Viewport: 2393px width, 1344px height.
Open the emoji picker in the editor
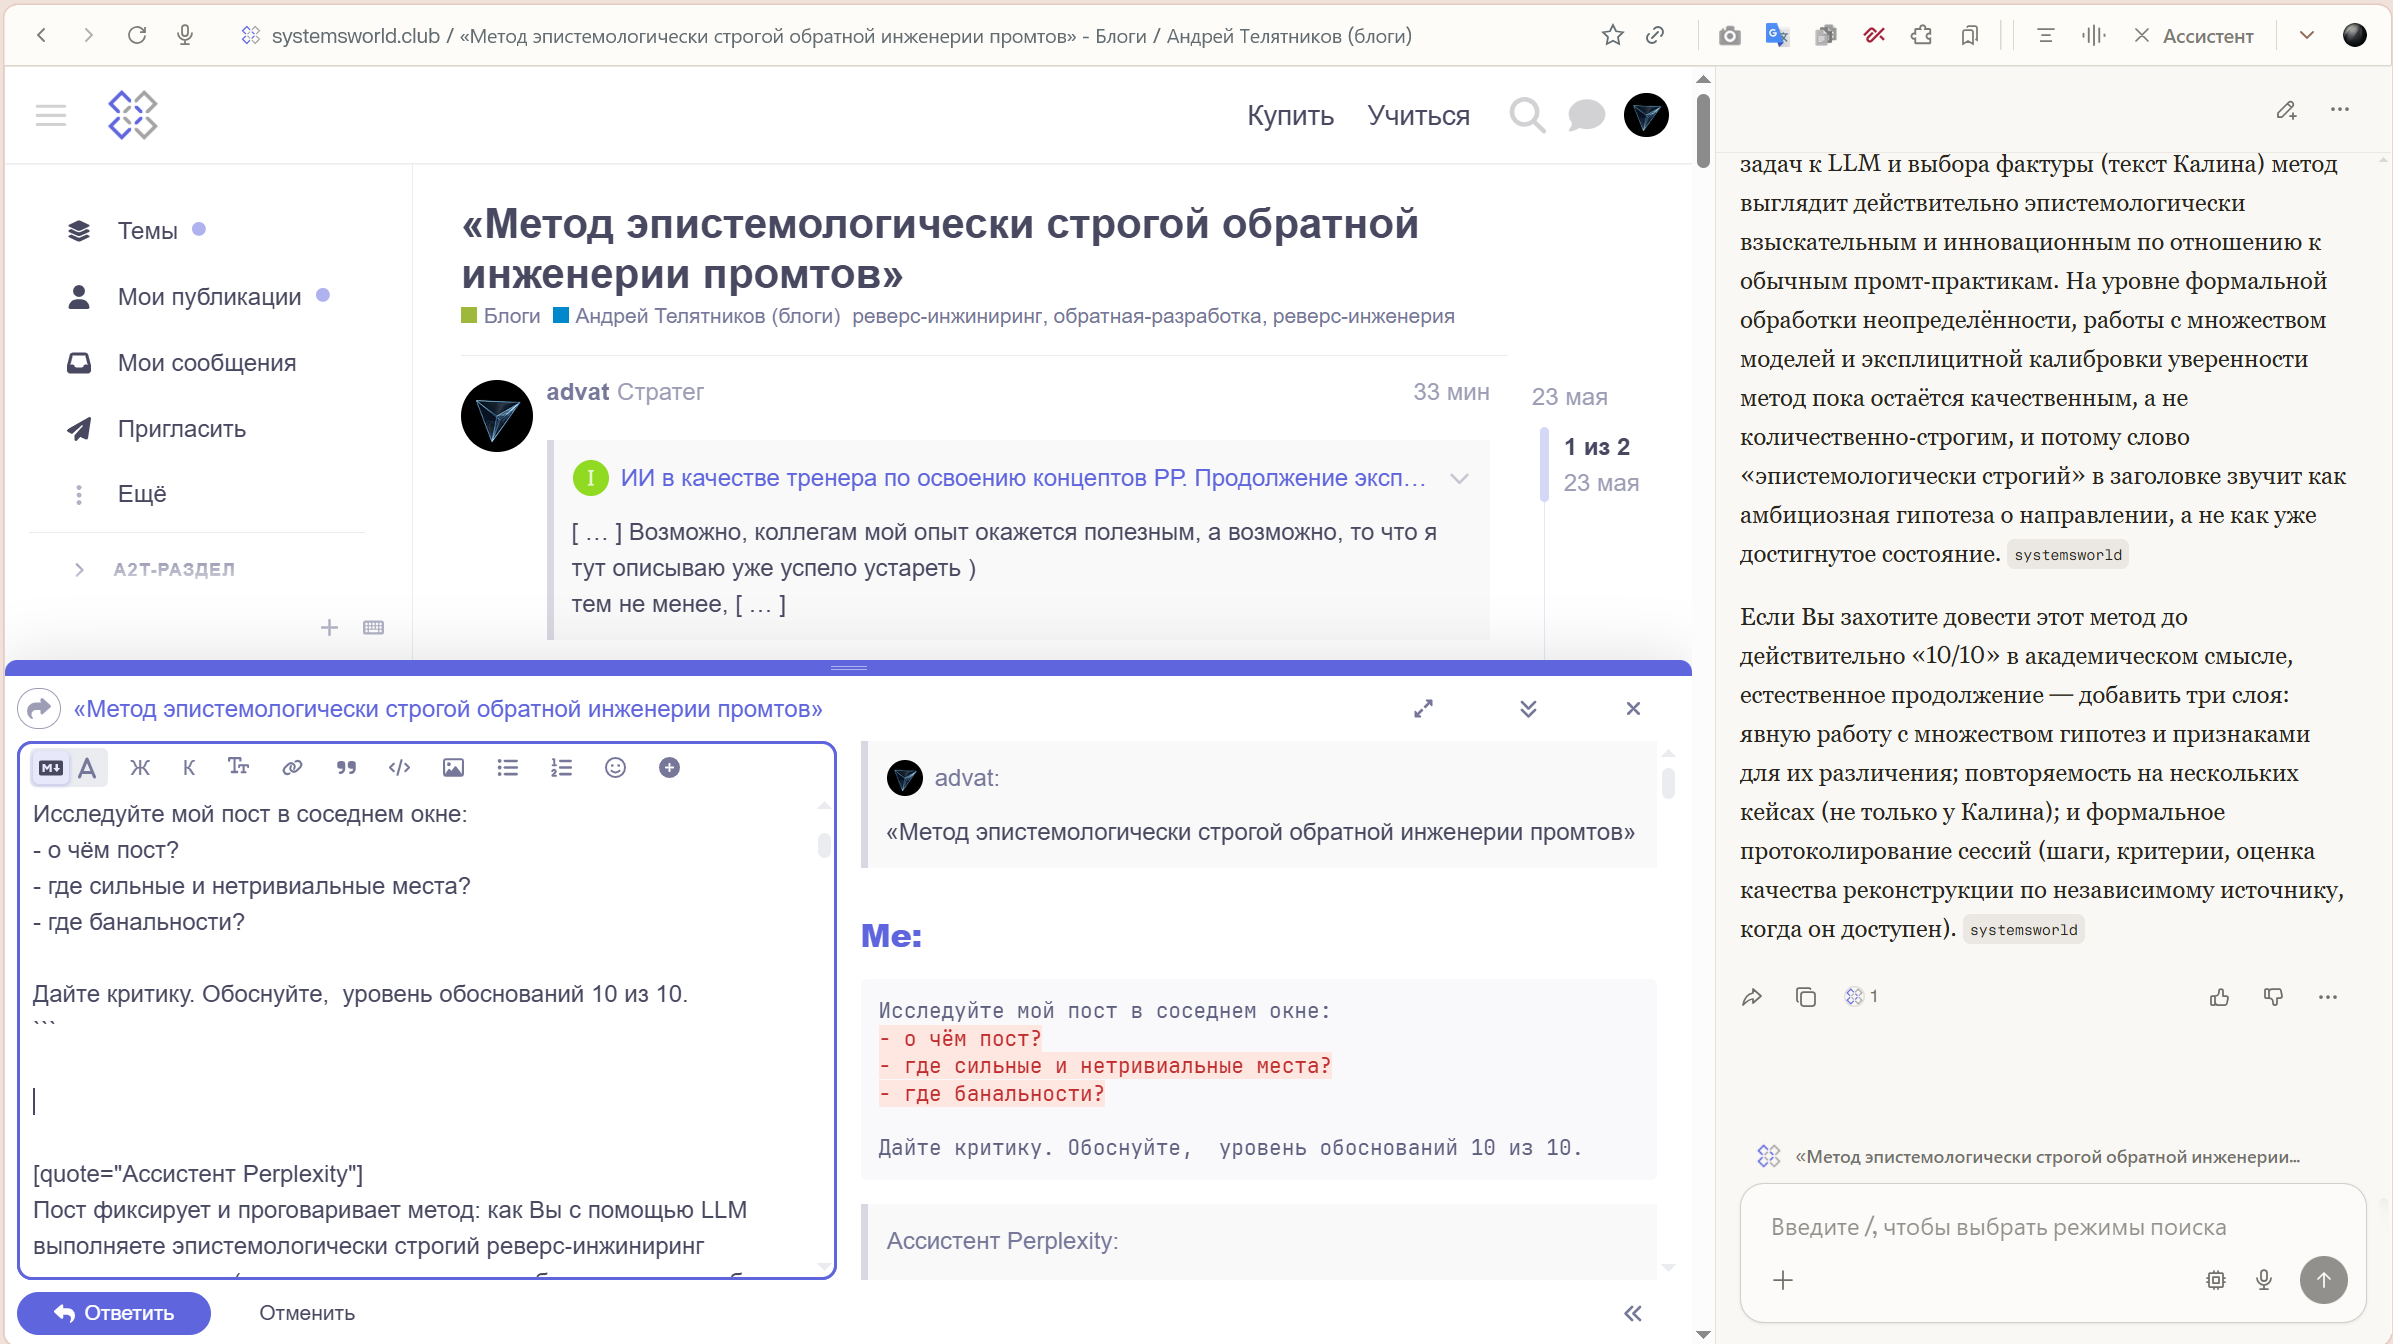[615, 767]
